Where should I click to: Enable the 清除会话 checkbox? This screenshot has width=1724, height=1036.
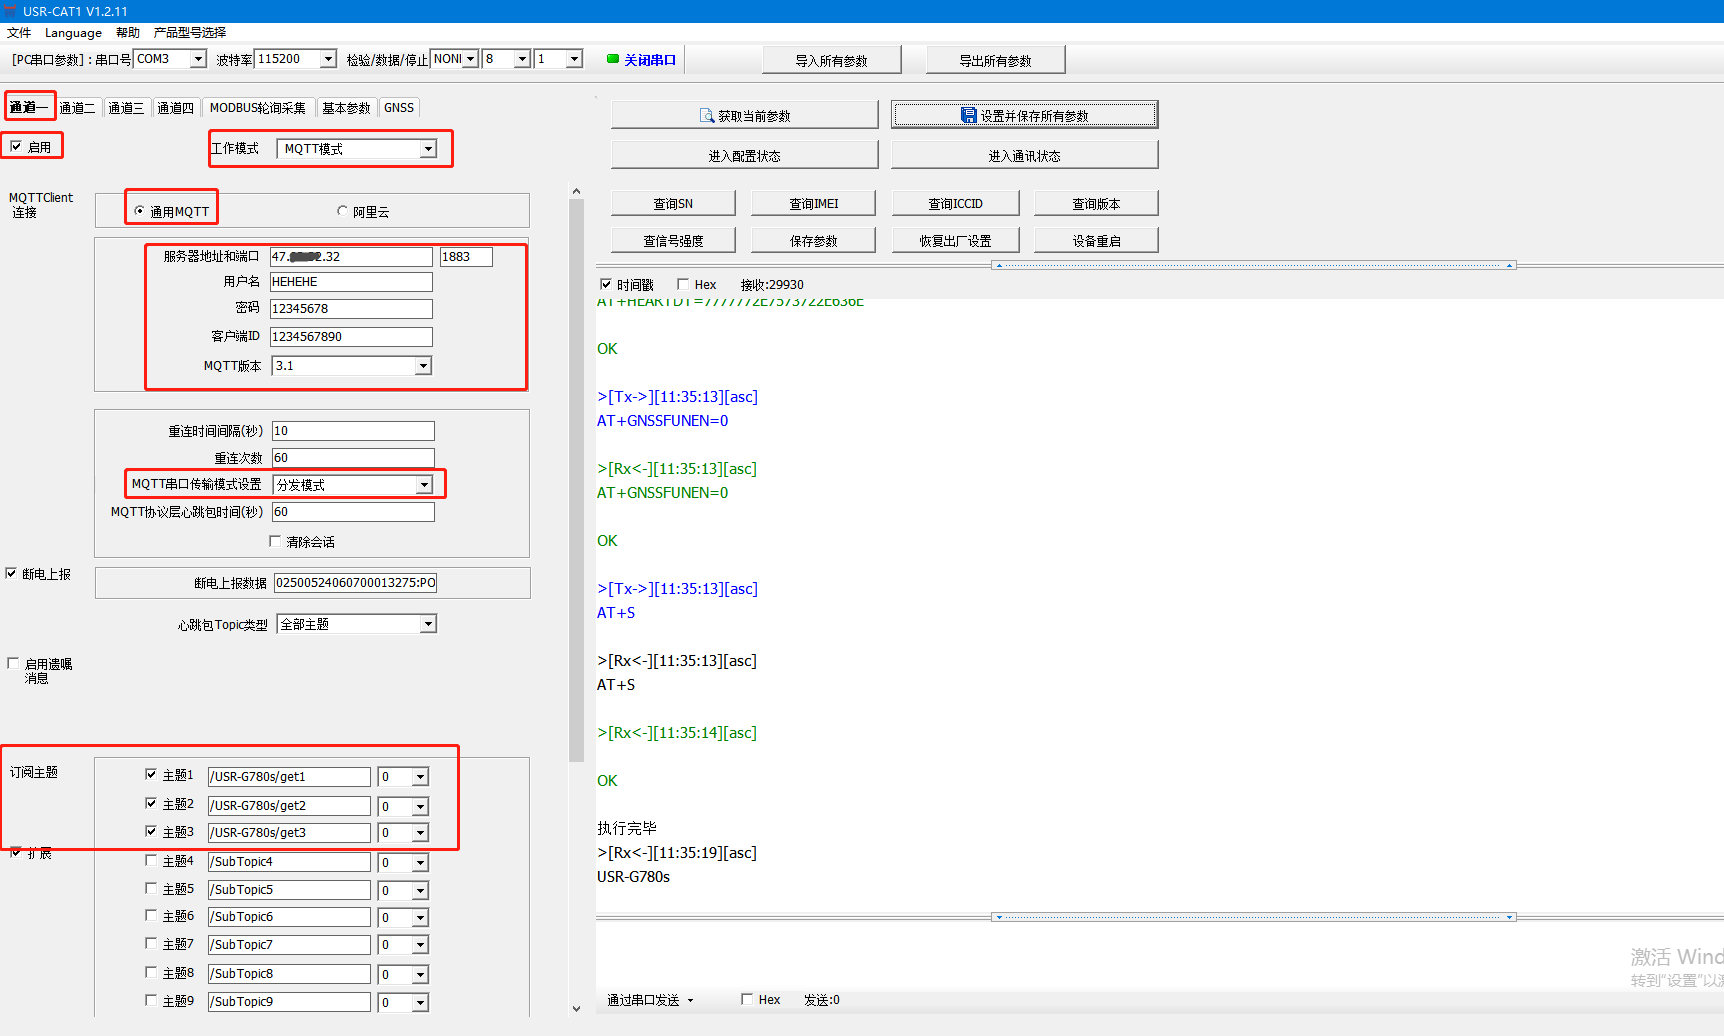275,541
